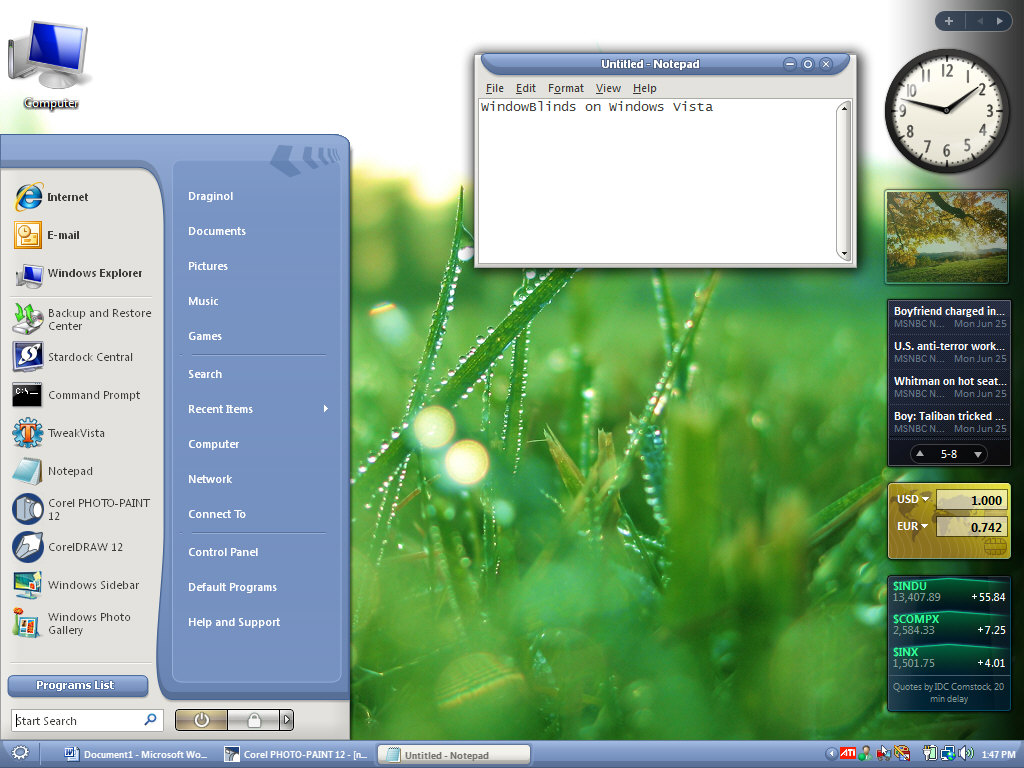Viewport: 1024px width, 768px height.
Task: Switch to Corel PHOTO-PAINT 12 taskbar button
Action: (x=296, y=754)
